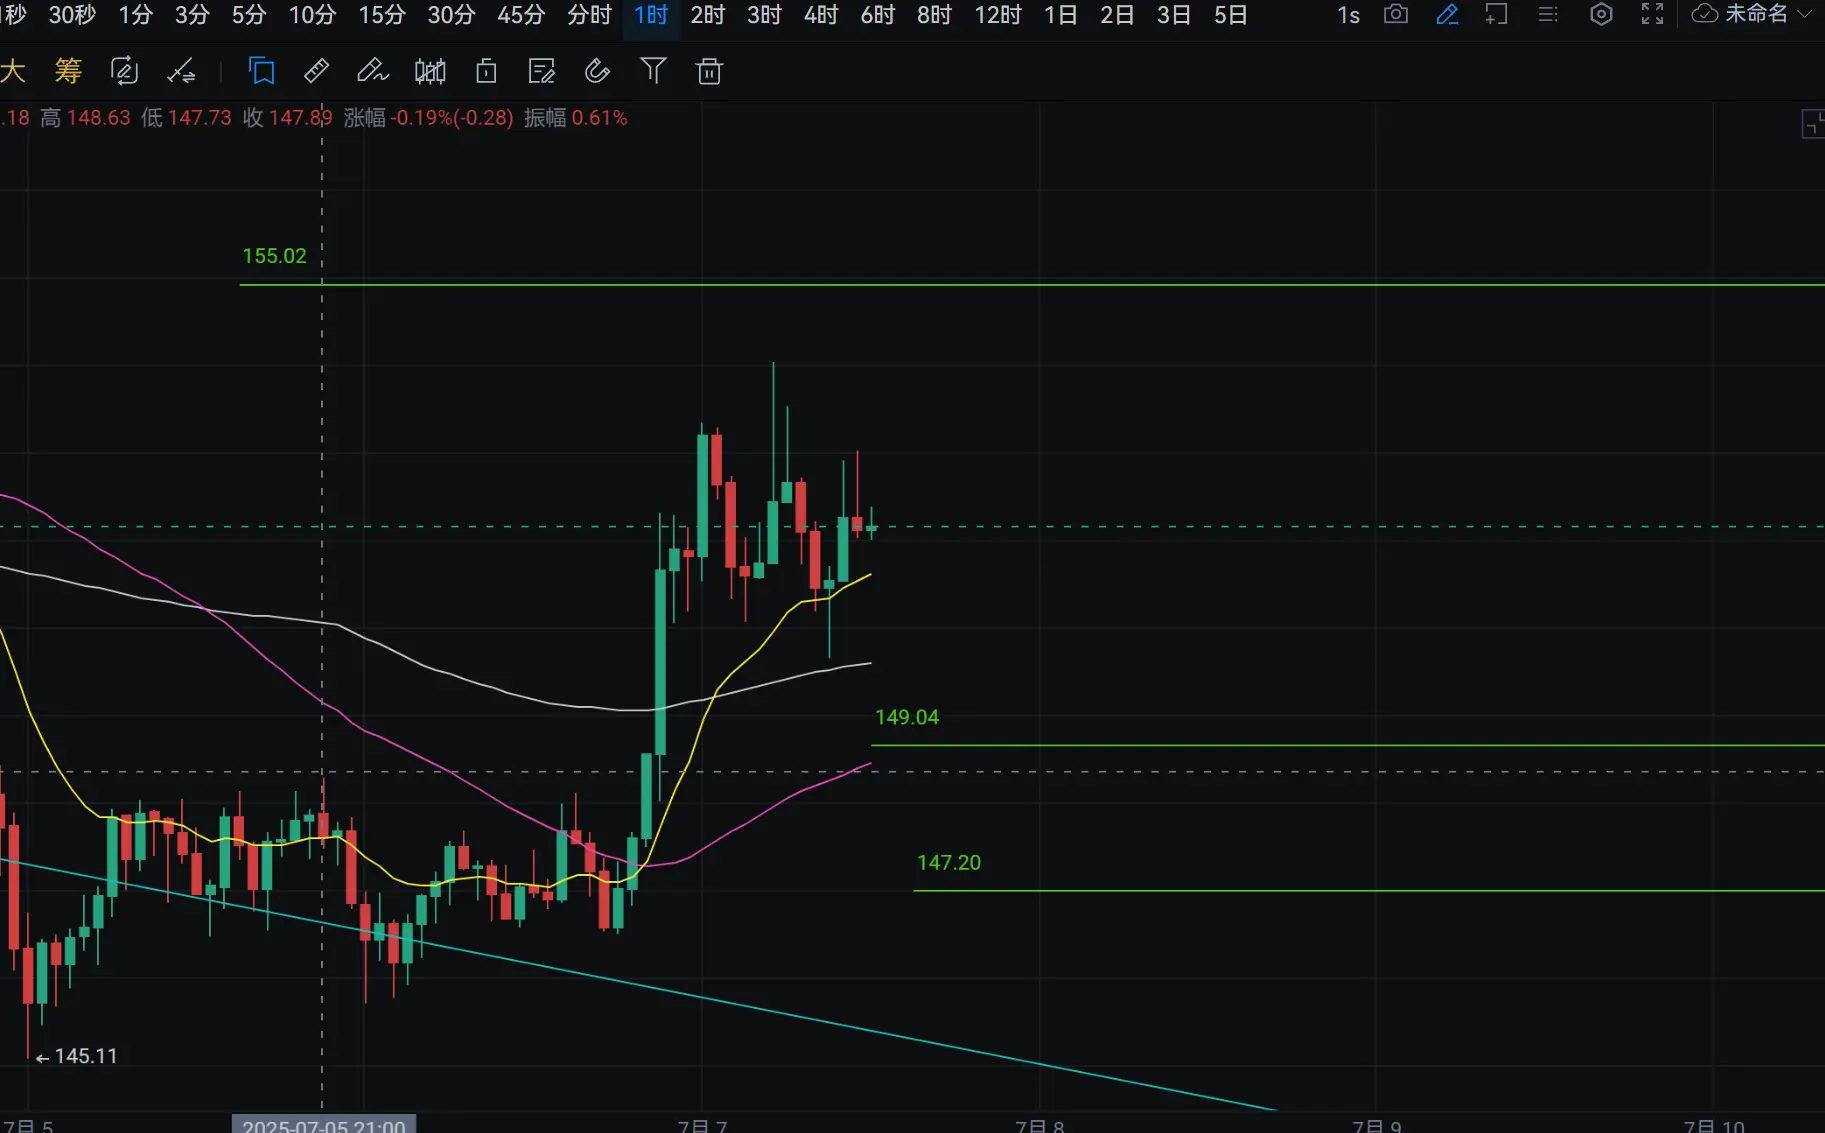The width and height of the screenshot is (1825, 1133).
Task: Click the 7月 8 date axis label
Action: pyautogui.click(x=1039, y=1125)
